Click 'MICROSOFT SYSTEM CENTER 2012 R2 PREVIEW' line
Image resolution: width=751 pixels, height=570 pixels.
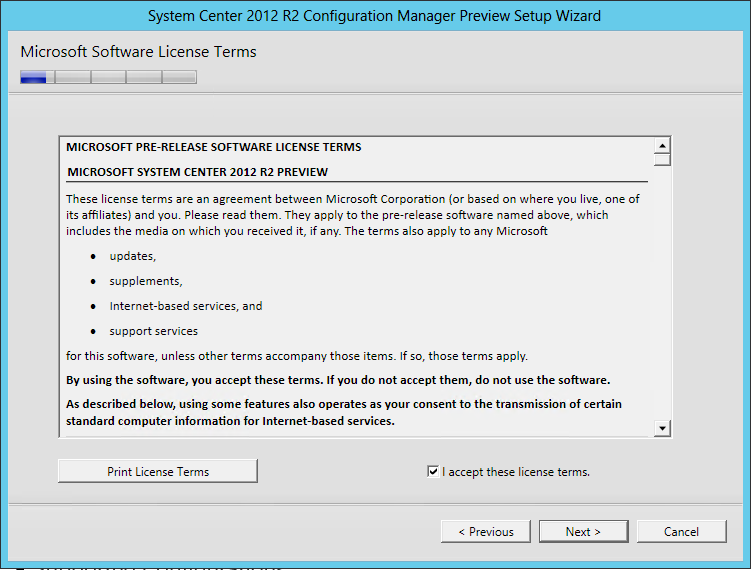pos(197,172)
